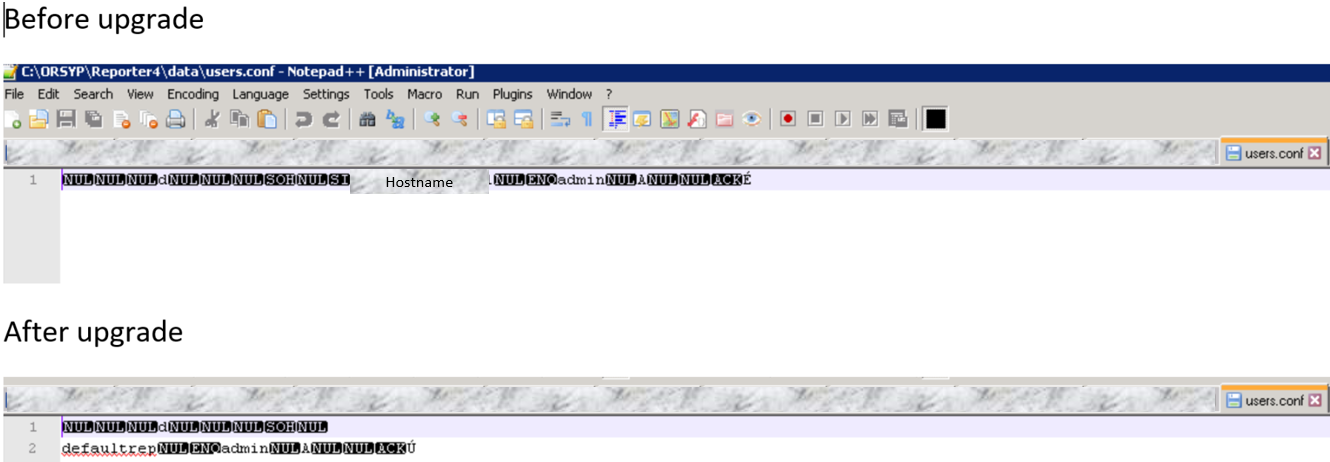Click the Redo toolbar icon
1330x462 pixels.
point(331,120)
